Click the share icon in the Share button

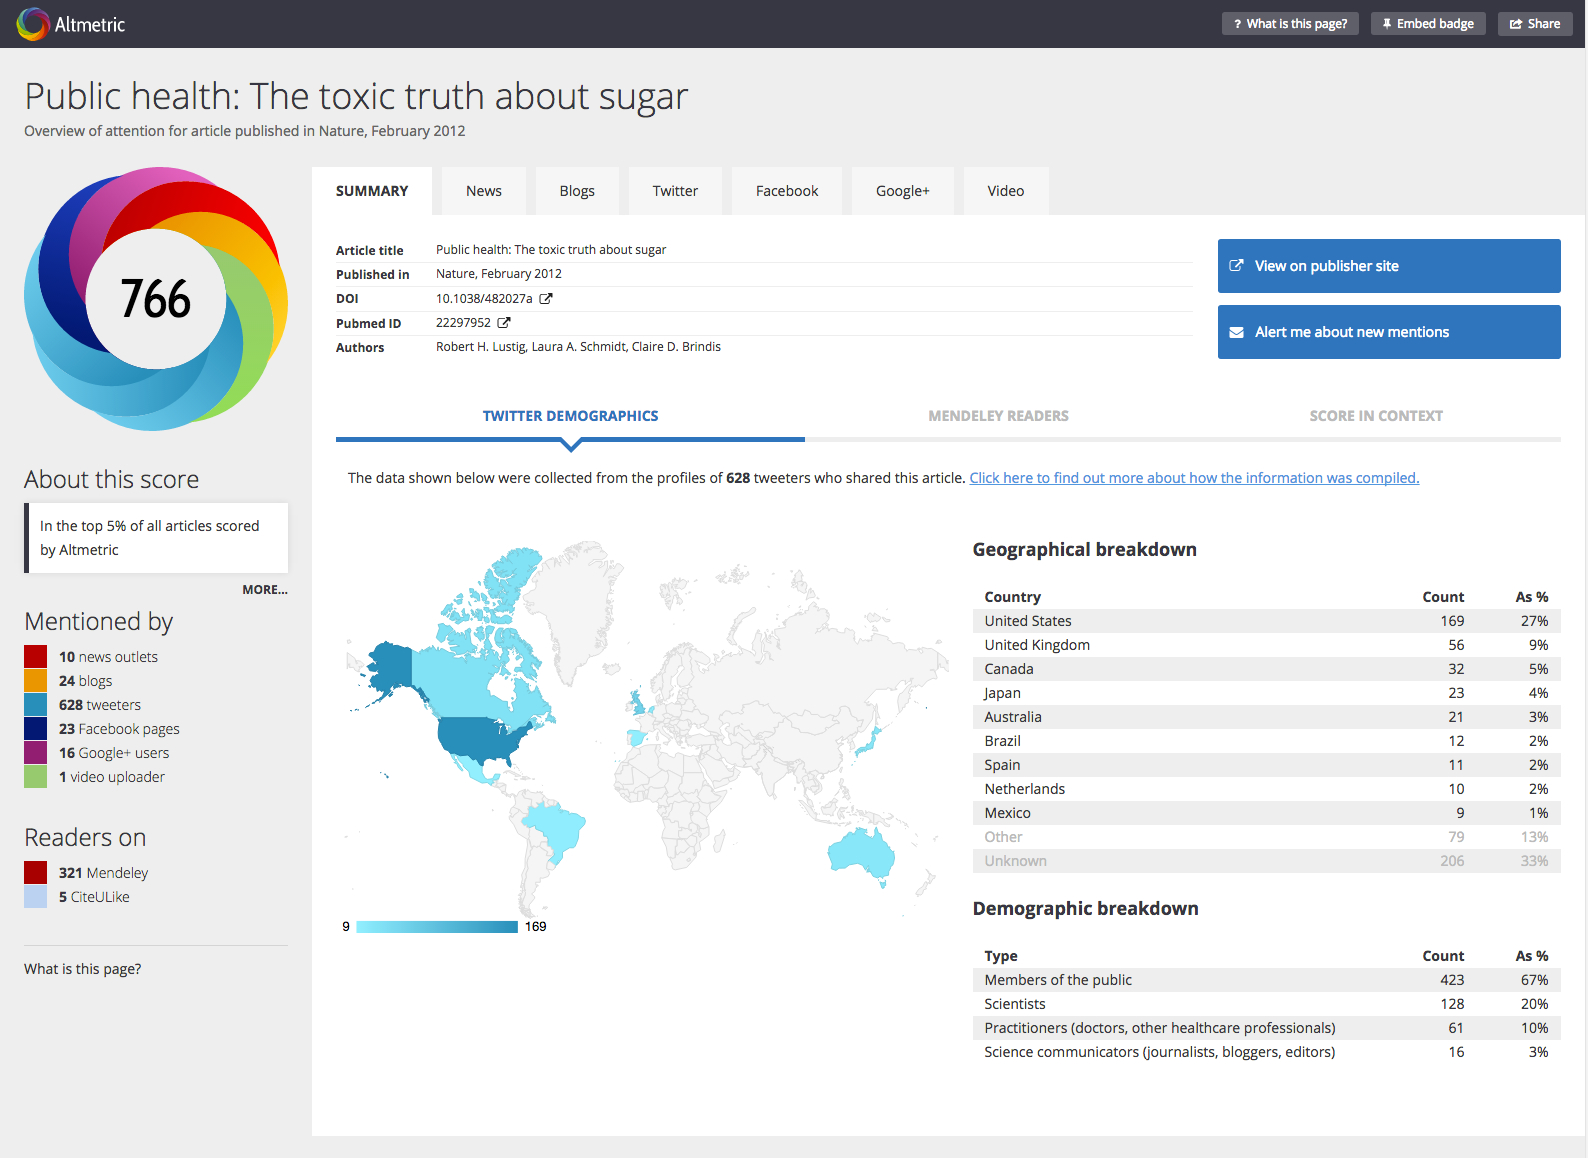point(1516,24)
